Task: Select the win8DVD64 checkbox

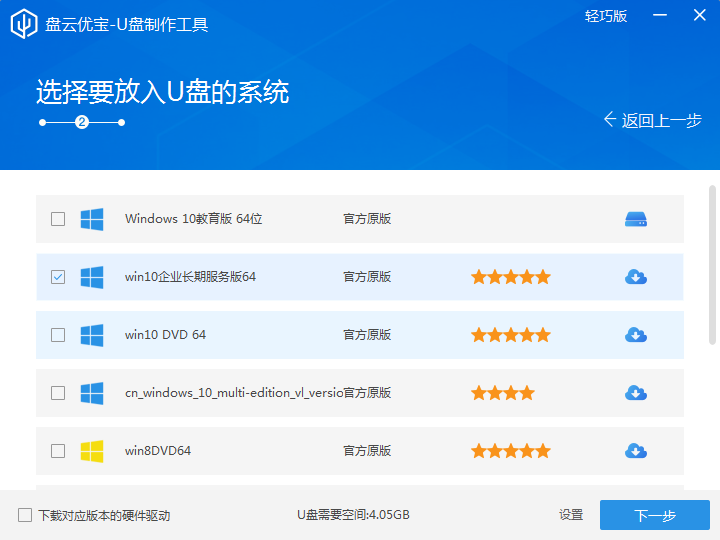Action: 58,451
